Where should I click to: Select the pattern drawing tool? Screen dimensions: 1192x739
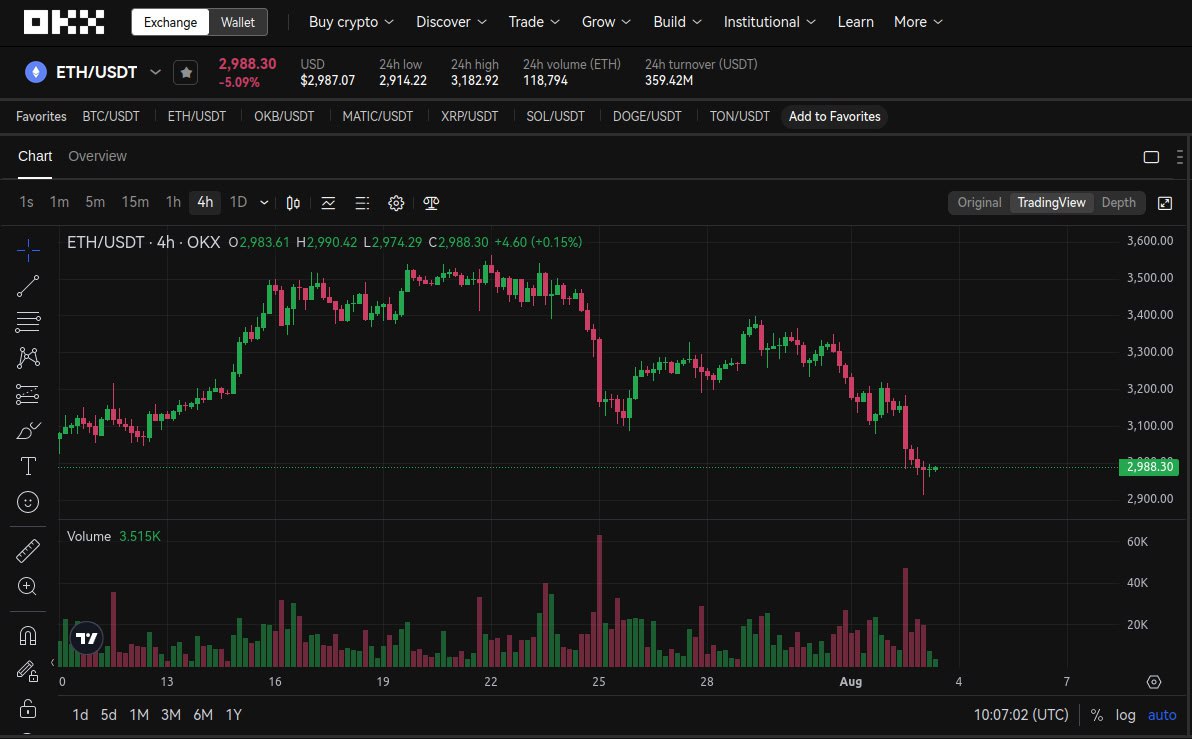point(28,357)
